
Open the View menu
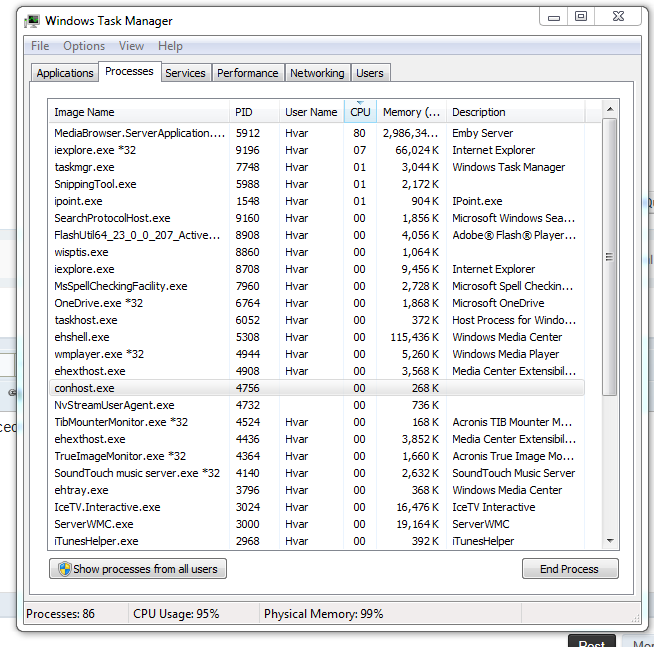tap(131, 46)
